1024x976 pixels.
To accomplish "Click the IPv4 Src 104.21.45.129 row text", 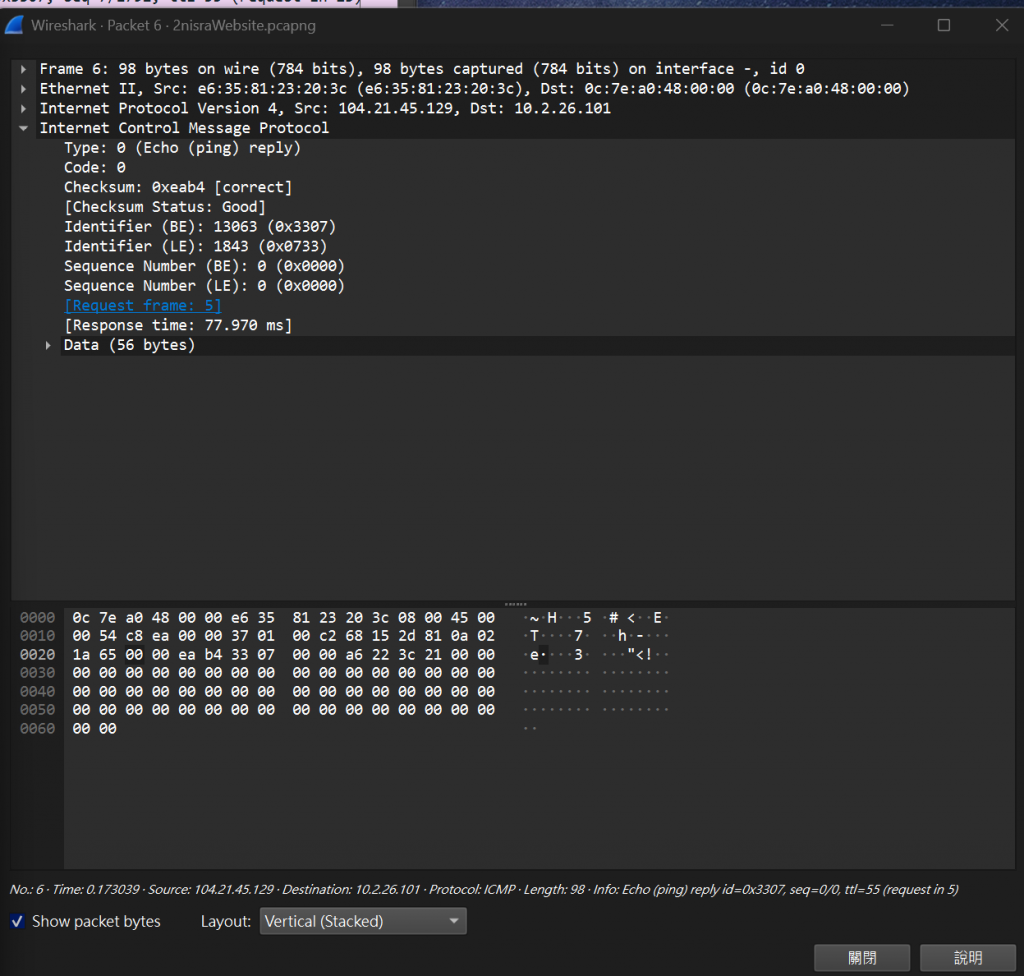I will tap(325, 108).
